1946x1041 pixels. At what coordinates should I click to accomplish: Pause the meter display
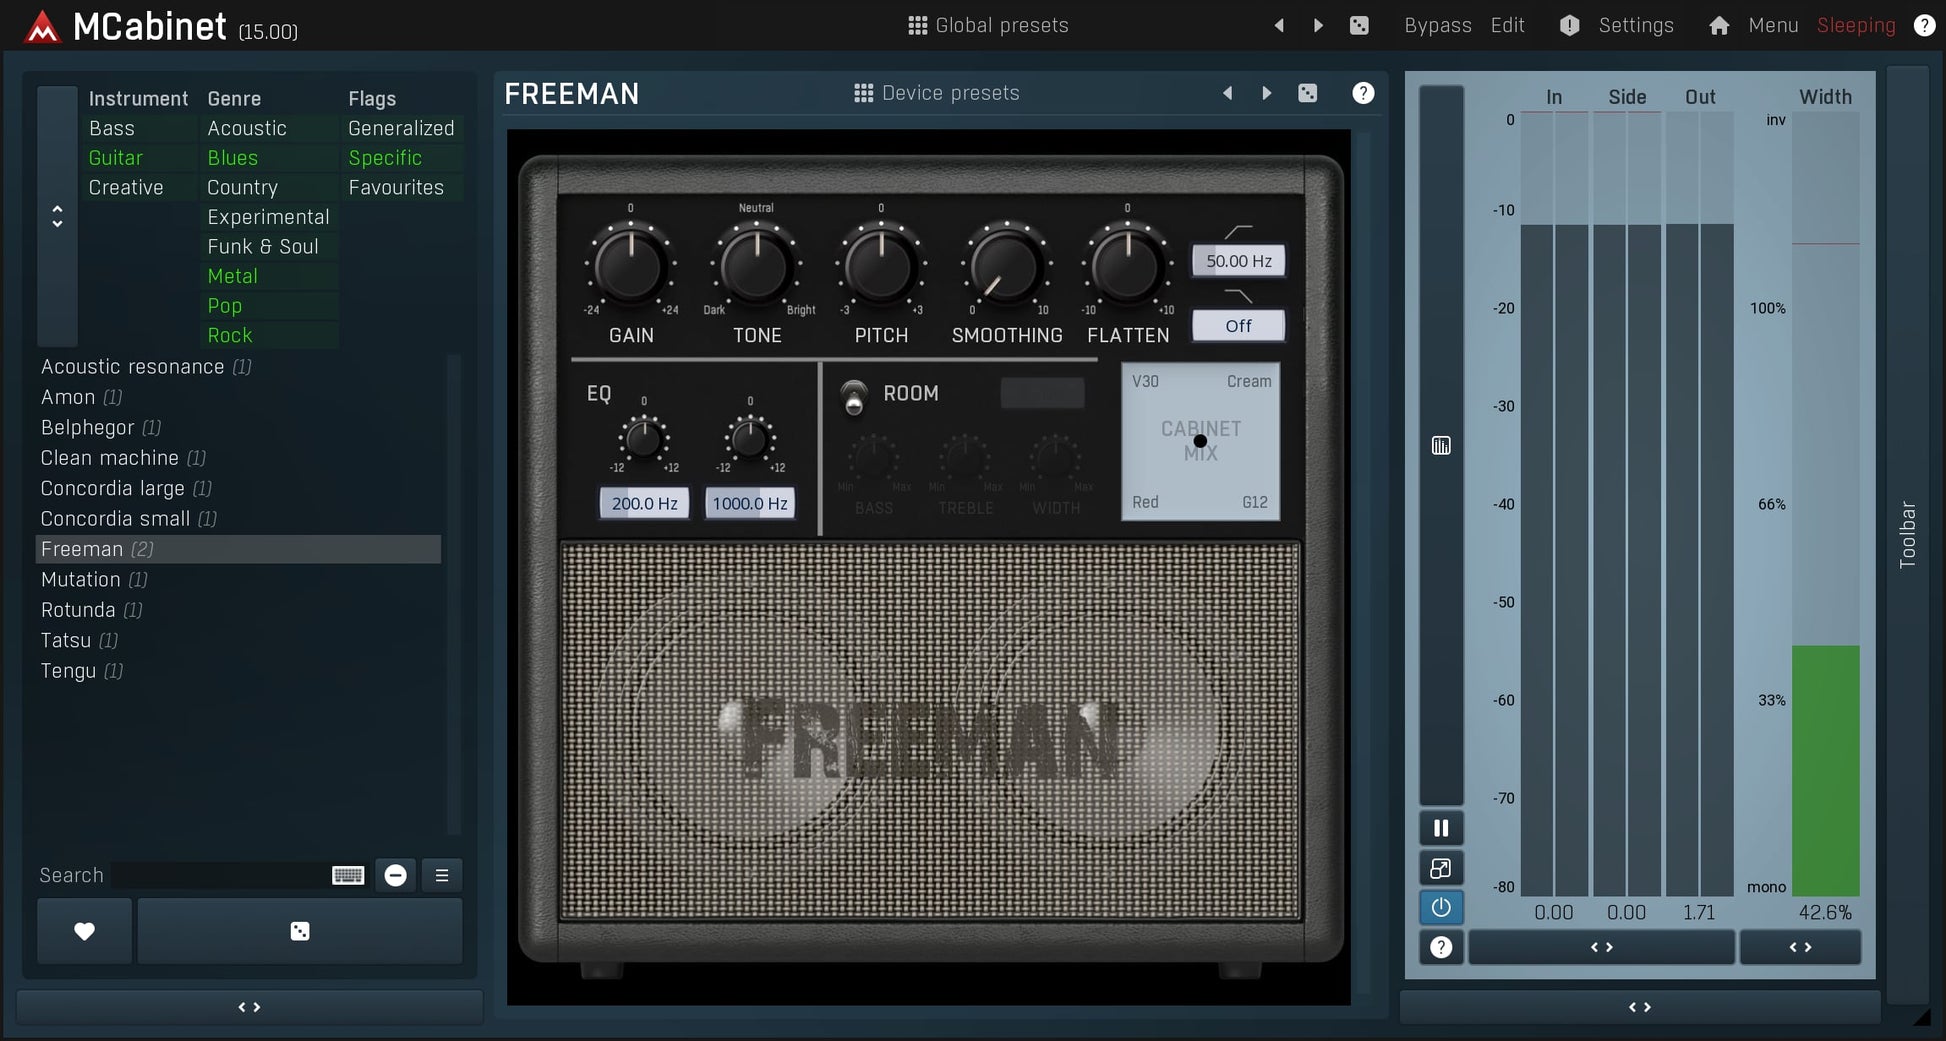(x=1440, y=828)
